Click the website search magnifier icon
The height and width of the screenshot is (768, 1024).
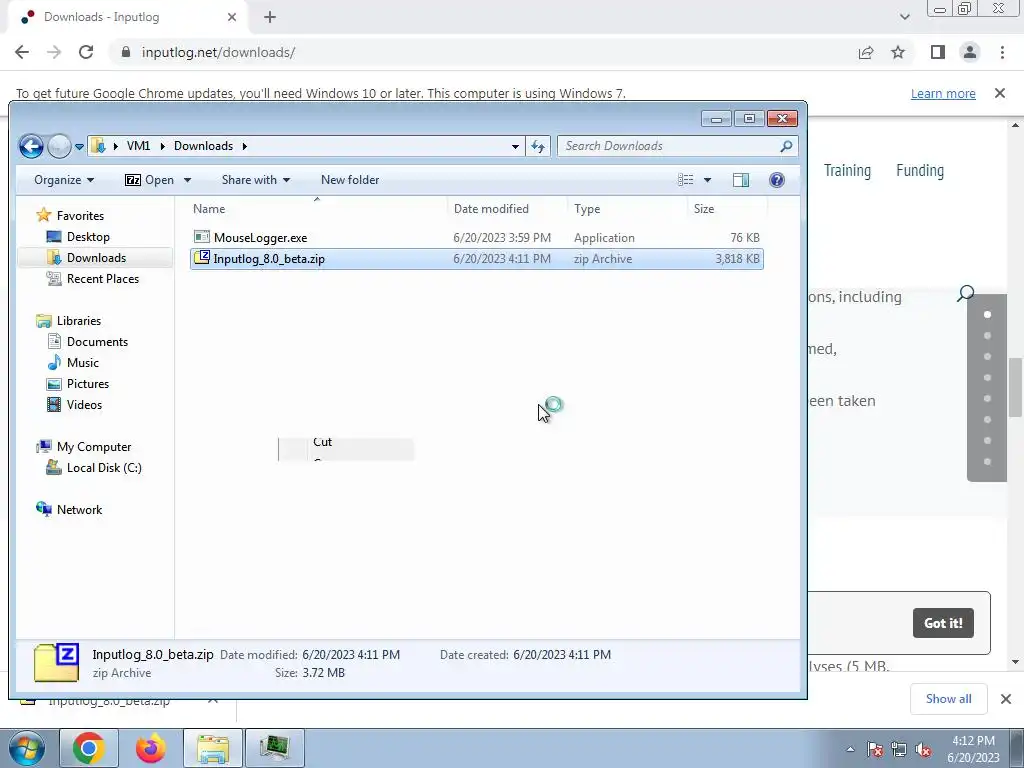pos(965,293)
